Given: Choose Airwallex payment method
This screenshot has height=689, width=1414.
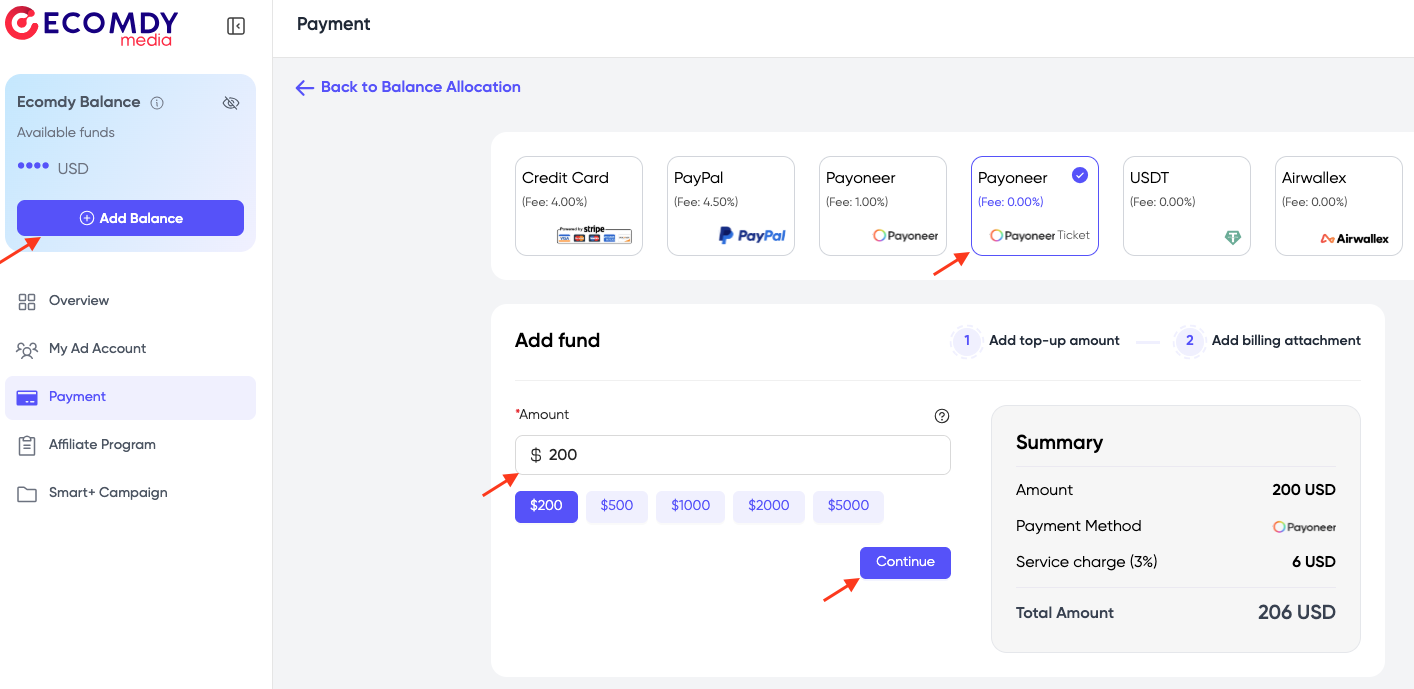Looking at the screenshot, I should 1338,206.
